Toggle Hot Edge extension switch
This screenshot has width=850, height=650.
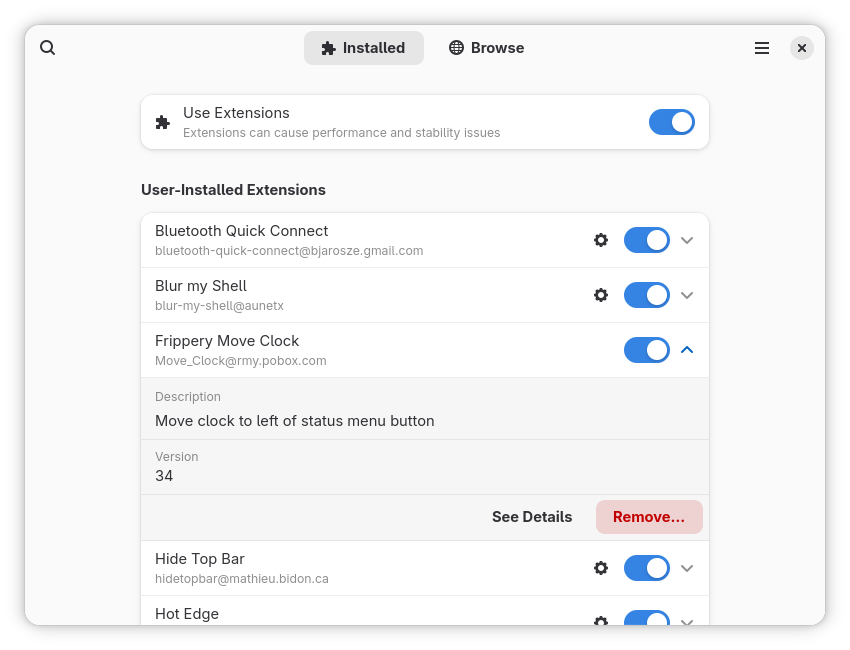pyautogui.click(x=646, y=622)
